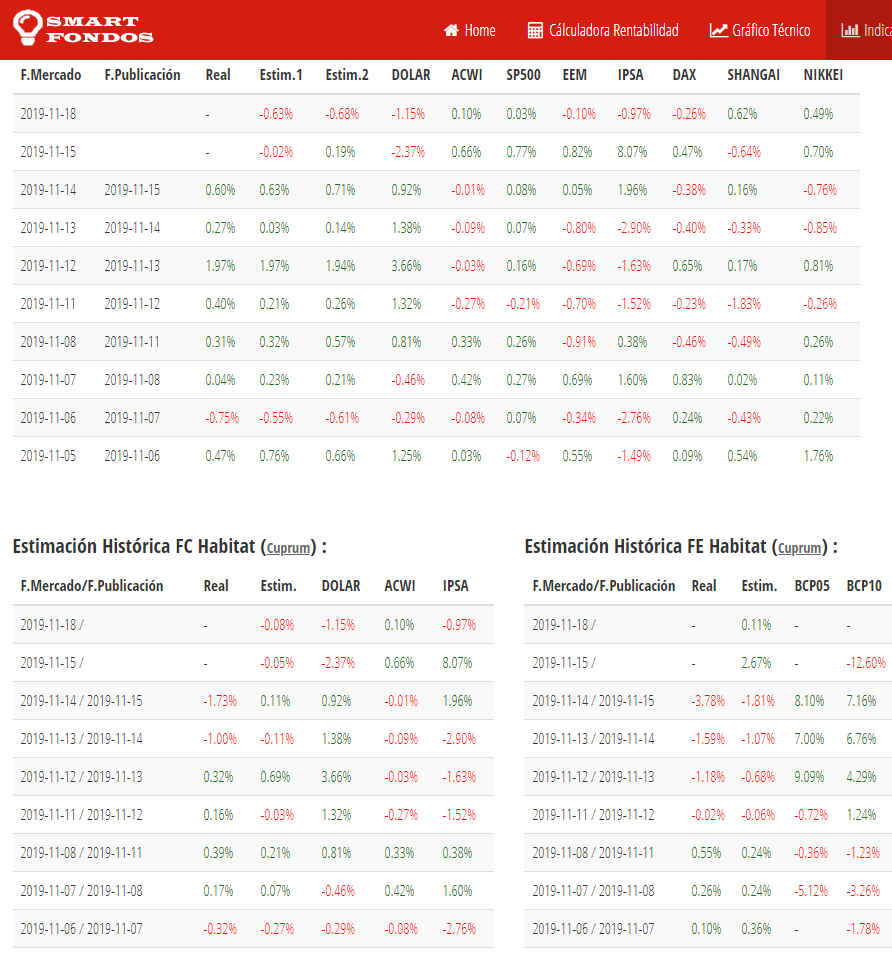Screen dimensions: 892x955
Task: Click the BCP10 column header
Action: click(x=864, y=586)
